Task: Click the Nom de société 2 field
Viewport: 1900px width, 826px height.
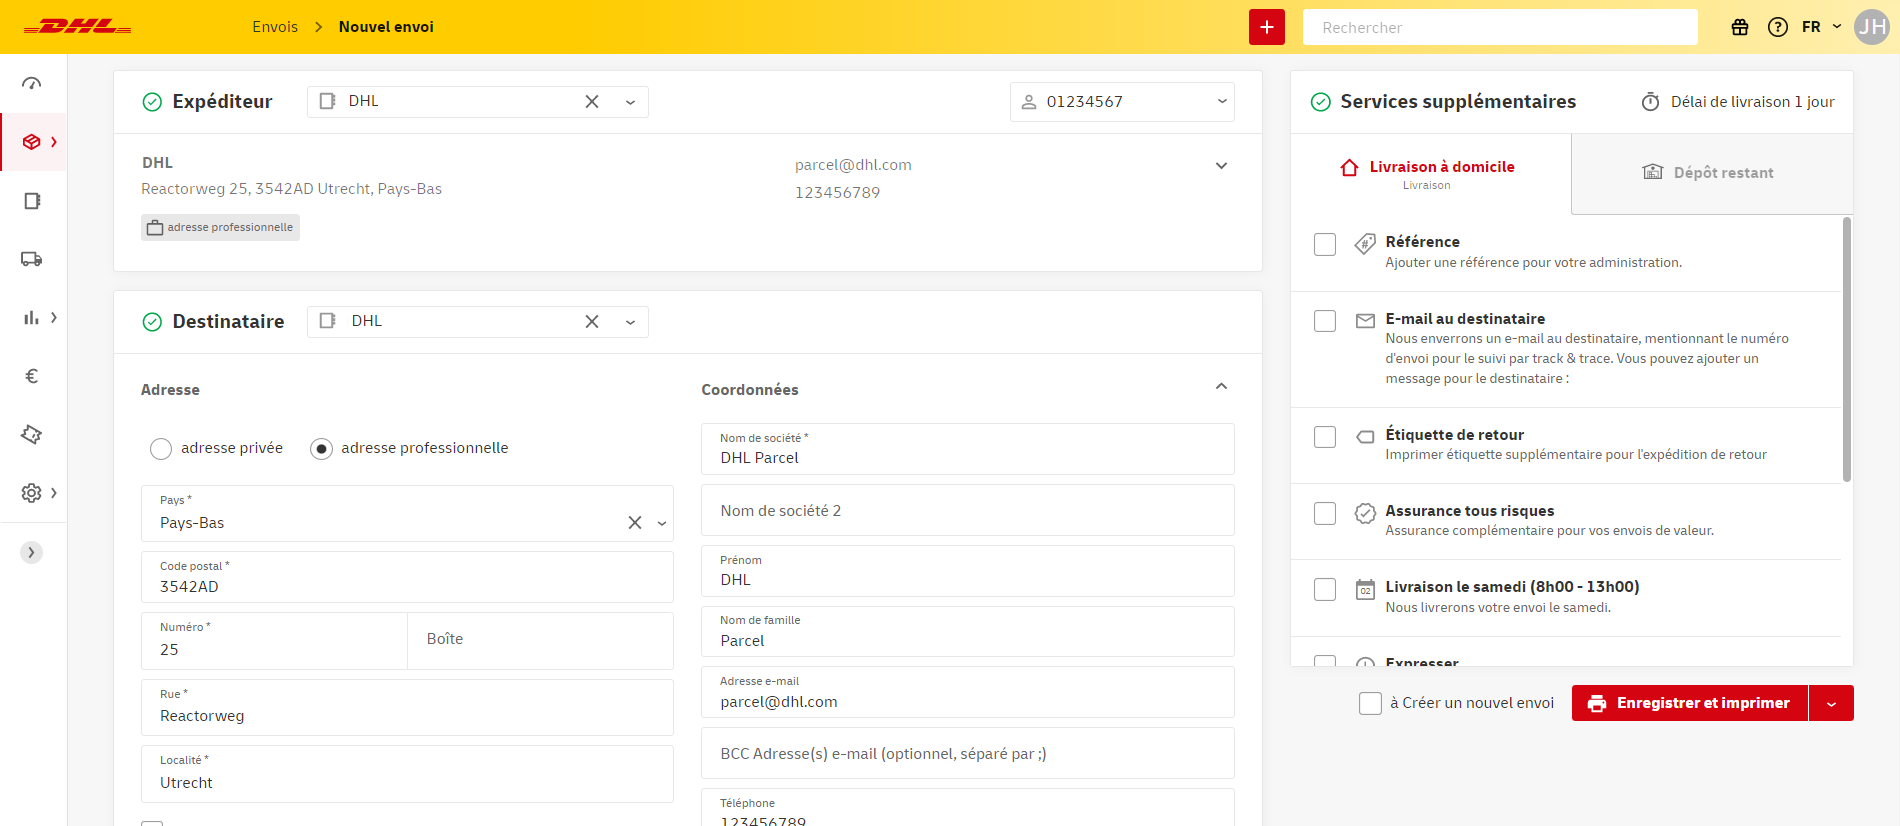Action: tap(968, 511)
